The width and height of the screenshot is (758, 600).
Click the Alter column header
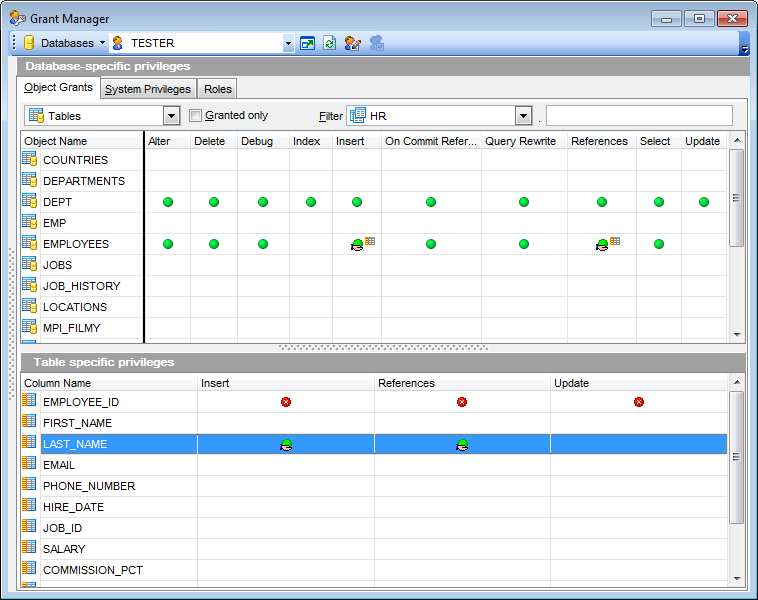point(167,141)
